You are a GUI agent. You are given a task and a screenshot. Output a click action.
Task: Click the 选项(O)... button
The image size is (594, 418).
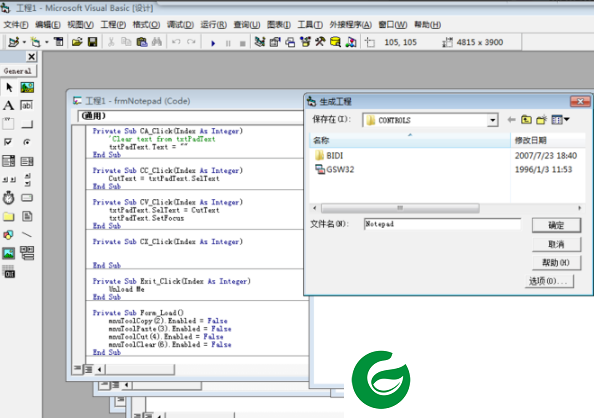tap(549, 281)
